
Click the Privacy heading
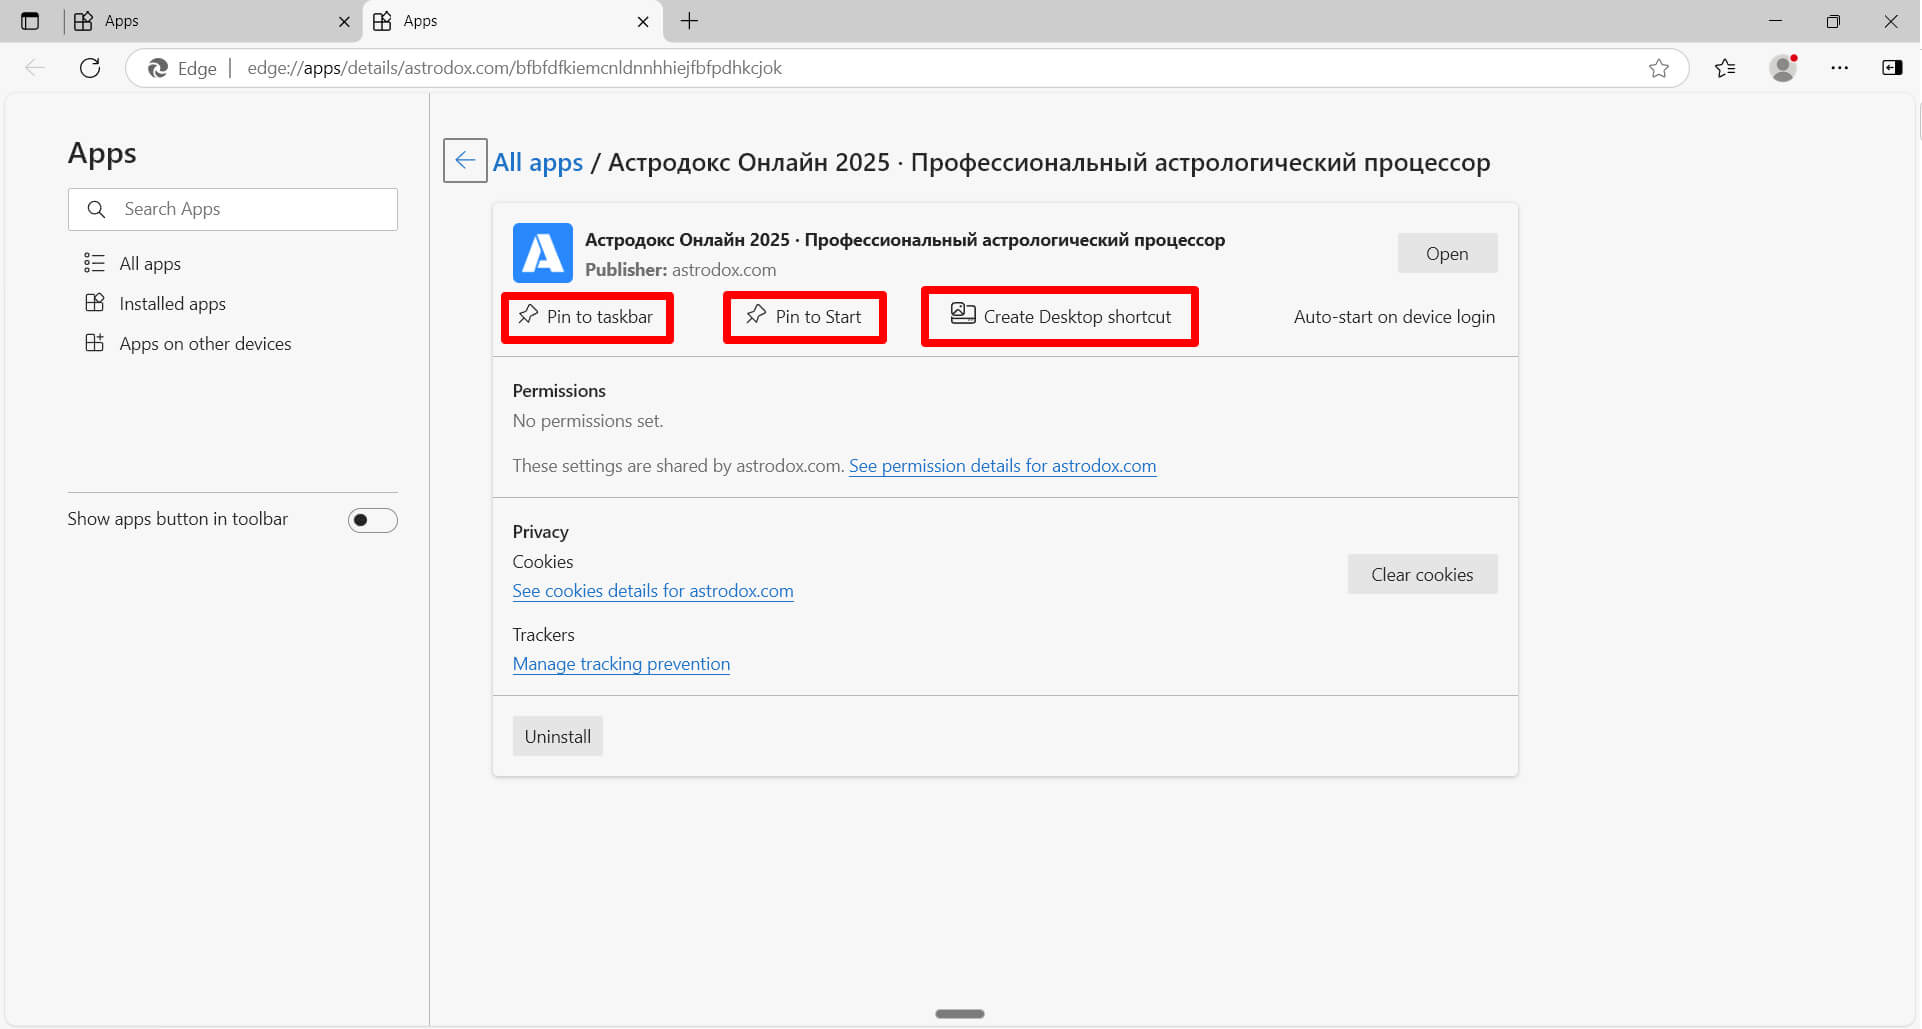540,532
